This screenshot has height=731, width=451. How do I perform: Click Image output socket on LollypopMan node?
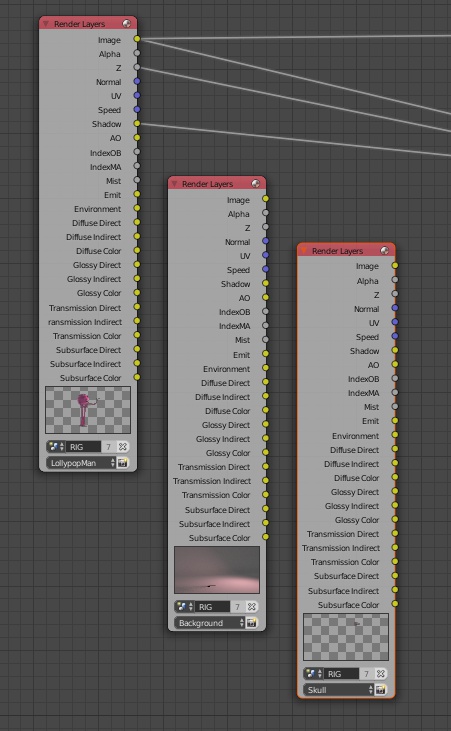[x=137, y=39]
